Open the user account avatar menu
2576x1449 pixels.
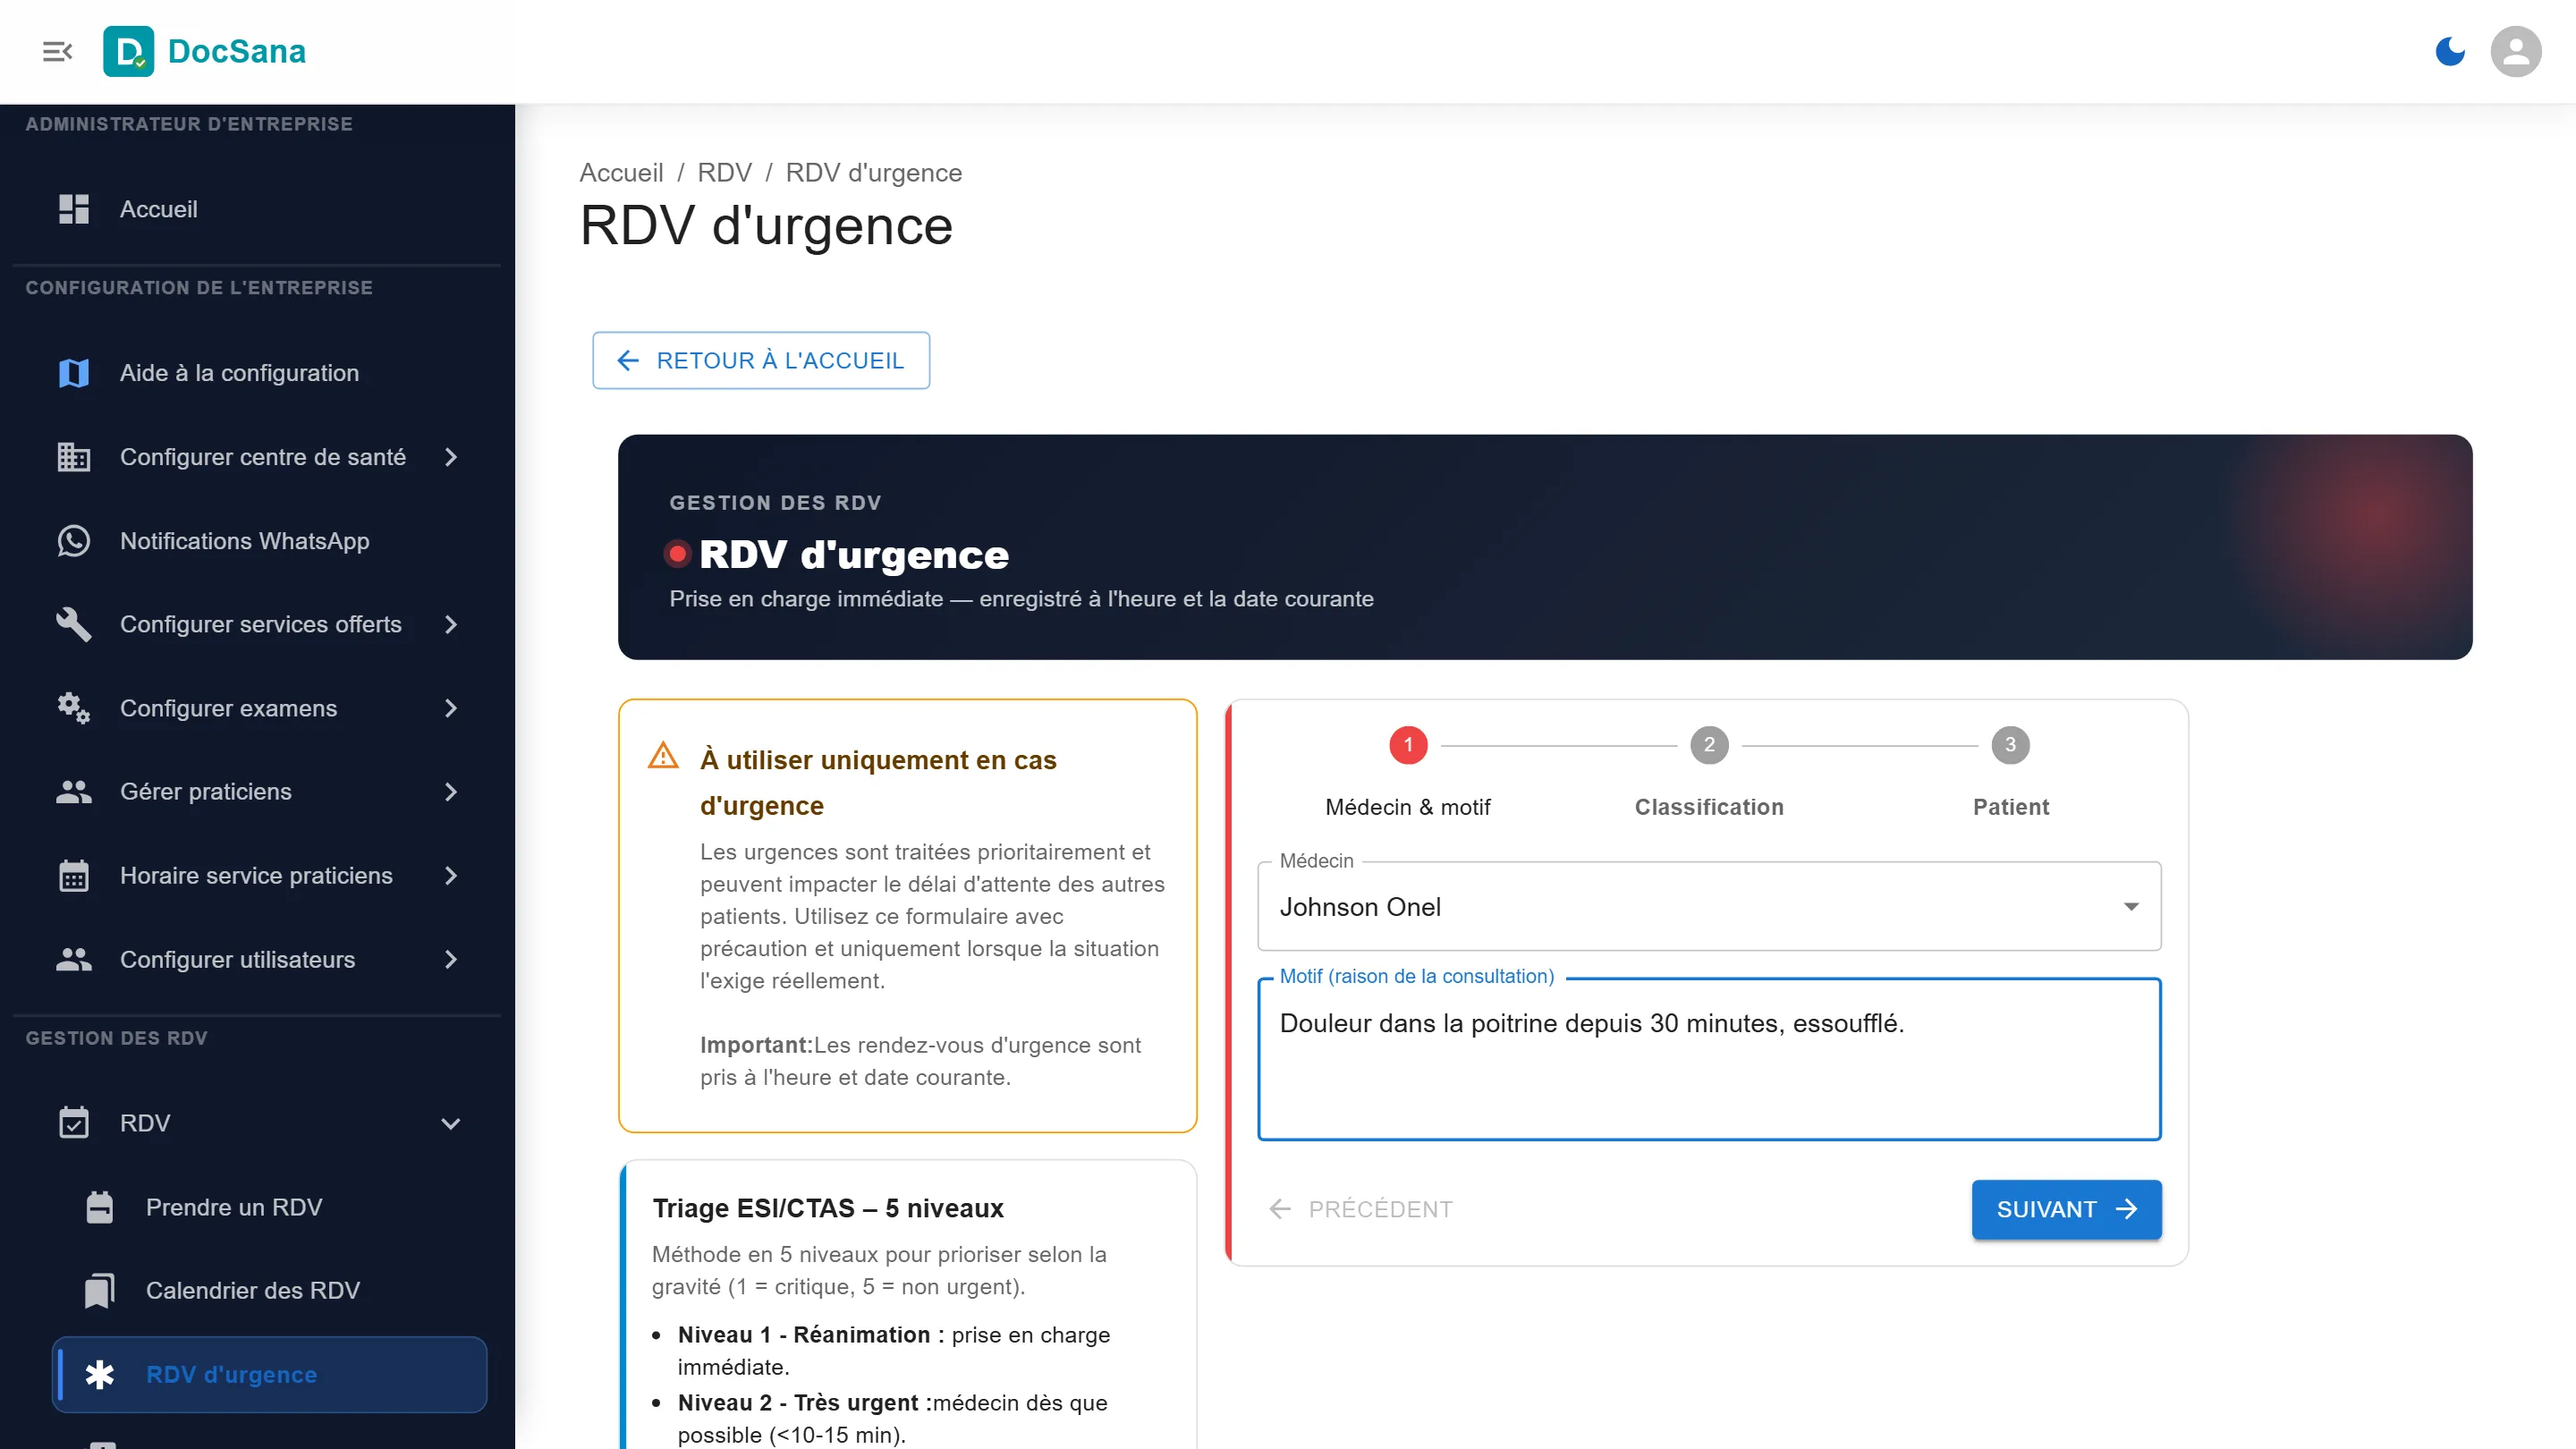tap(2516, 51)
